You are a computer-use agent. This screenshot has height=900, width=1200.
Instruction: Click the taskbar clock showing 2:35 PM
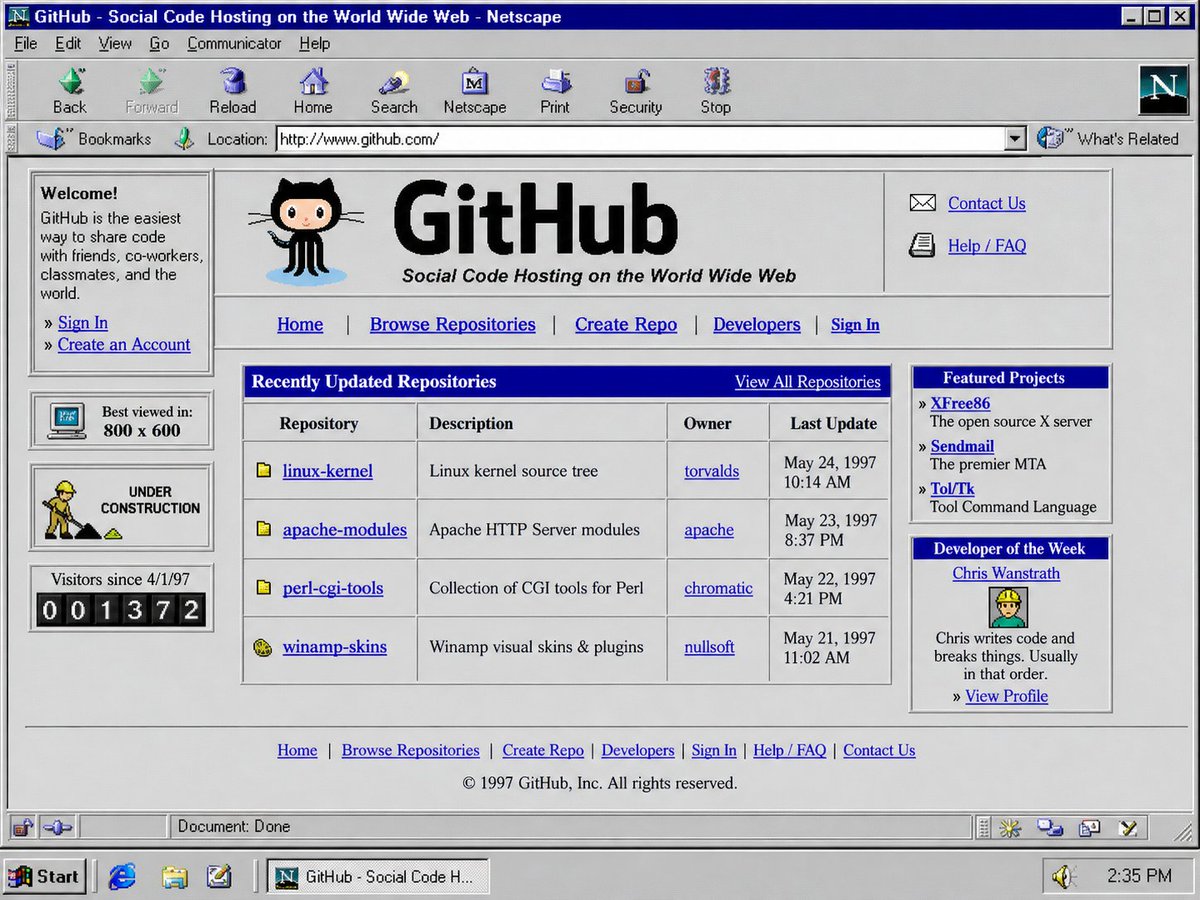pyautogui.click(x=1139, y=876)
